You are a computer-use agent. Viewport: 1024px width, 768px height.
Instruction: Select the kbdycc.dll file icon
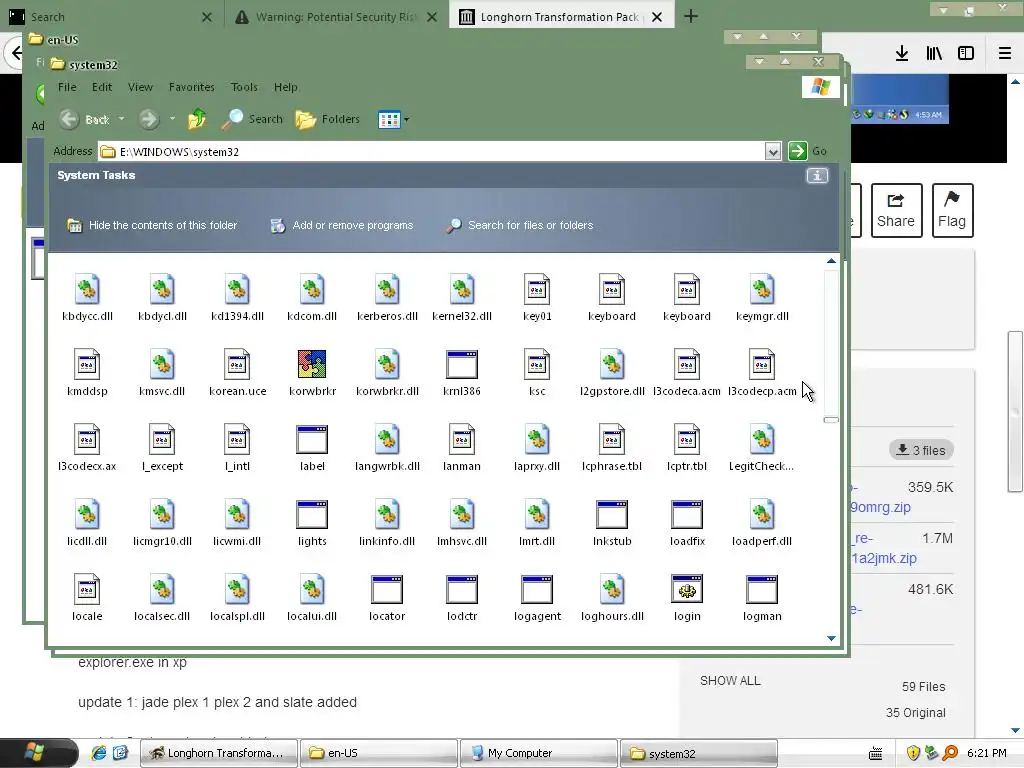87,289
